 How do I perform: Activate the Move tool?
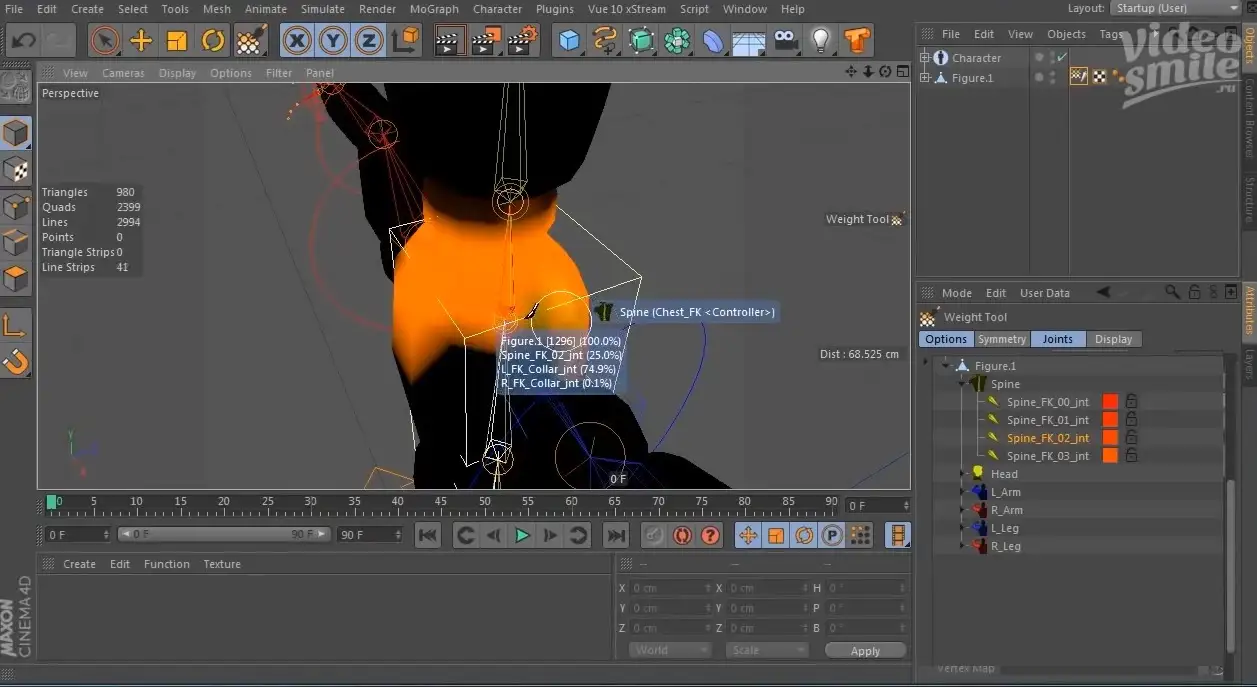[141, 40]
